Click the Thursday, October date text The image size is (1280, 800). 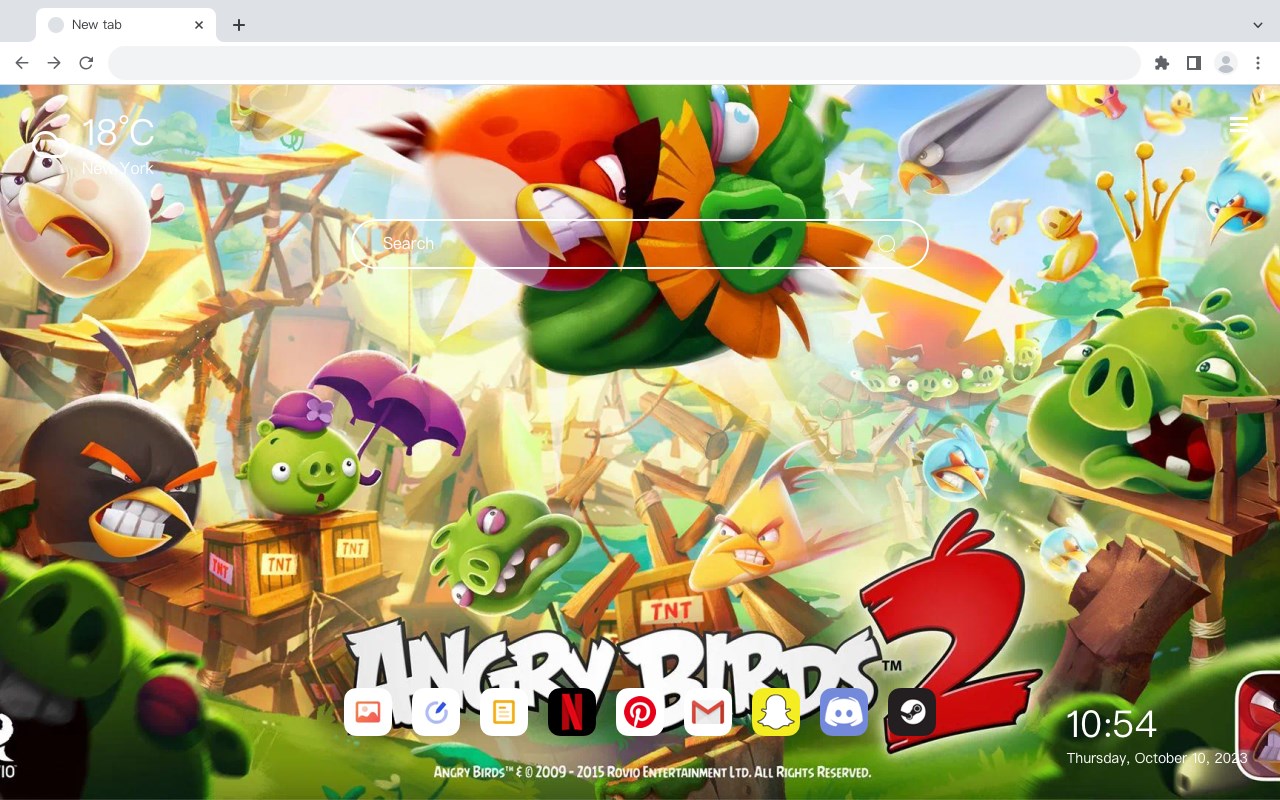1157,758
